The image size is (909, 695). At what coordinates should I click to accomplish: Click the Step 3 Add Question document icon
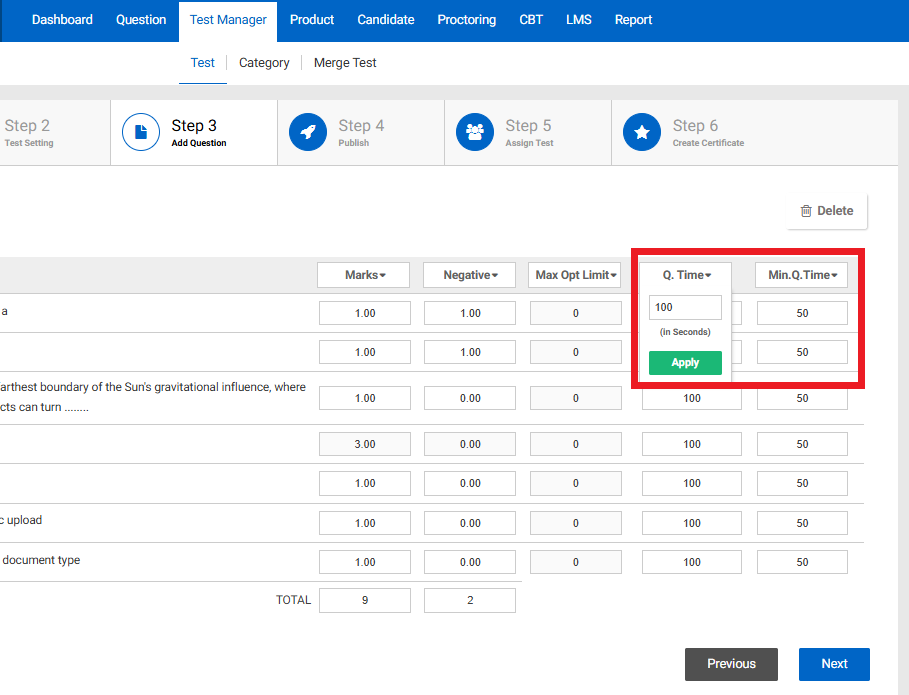click(x=141, y=132)
